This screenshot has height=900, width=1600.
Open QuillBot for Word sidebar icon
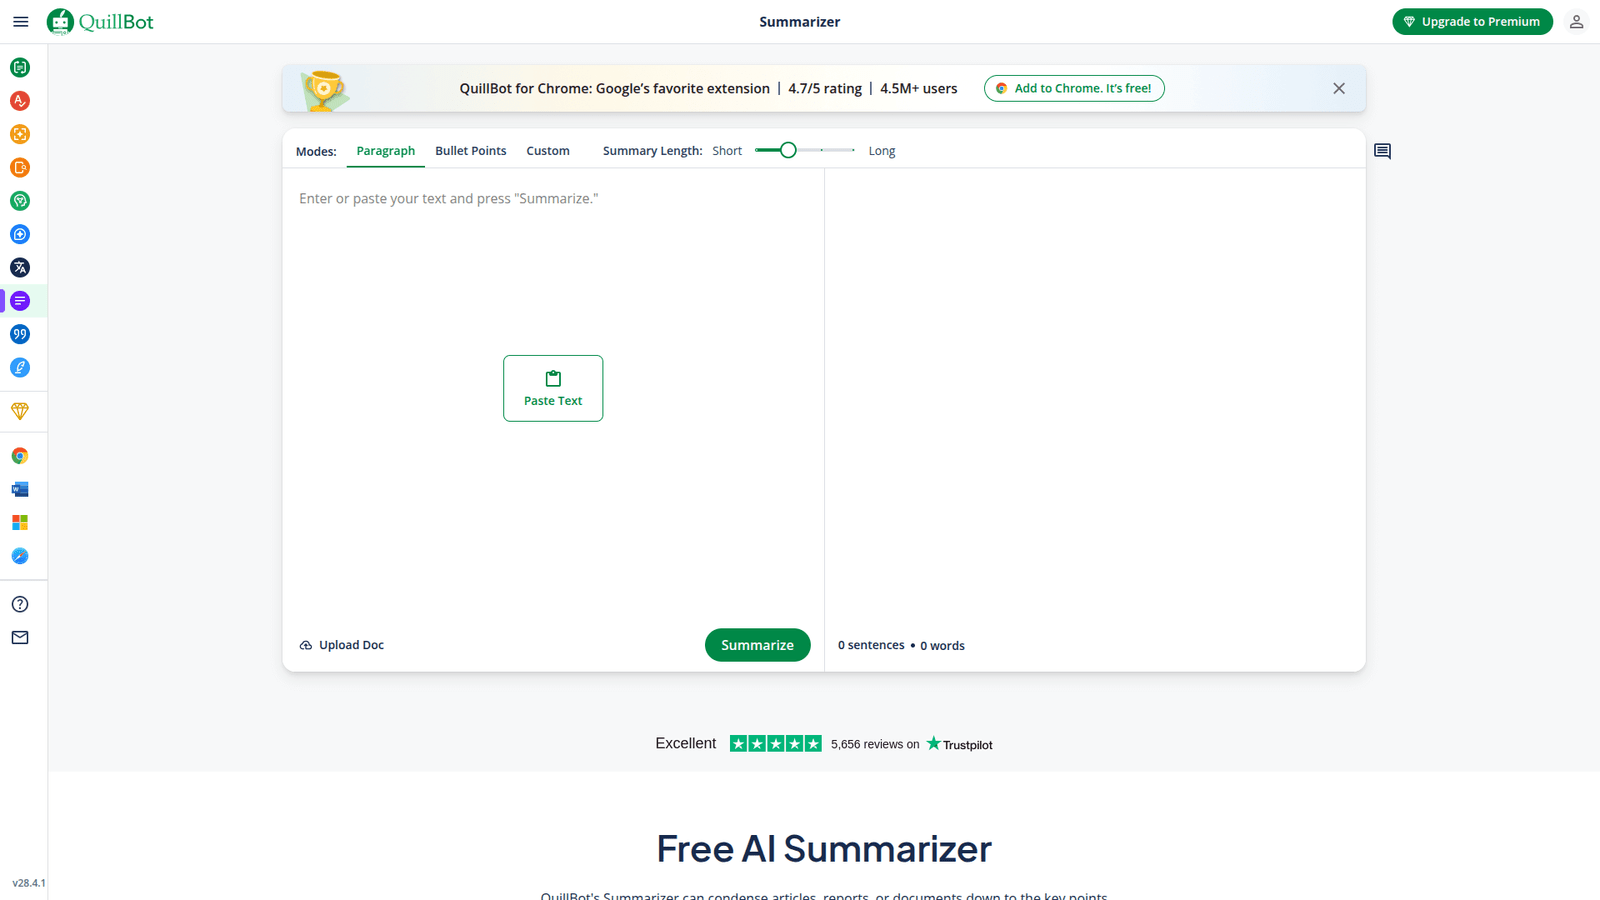point(20,490)
